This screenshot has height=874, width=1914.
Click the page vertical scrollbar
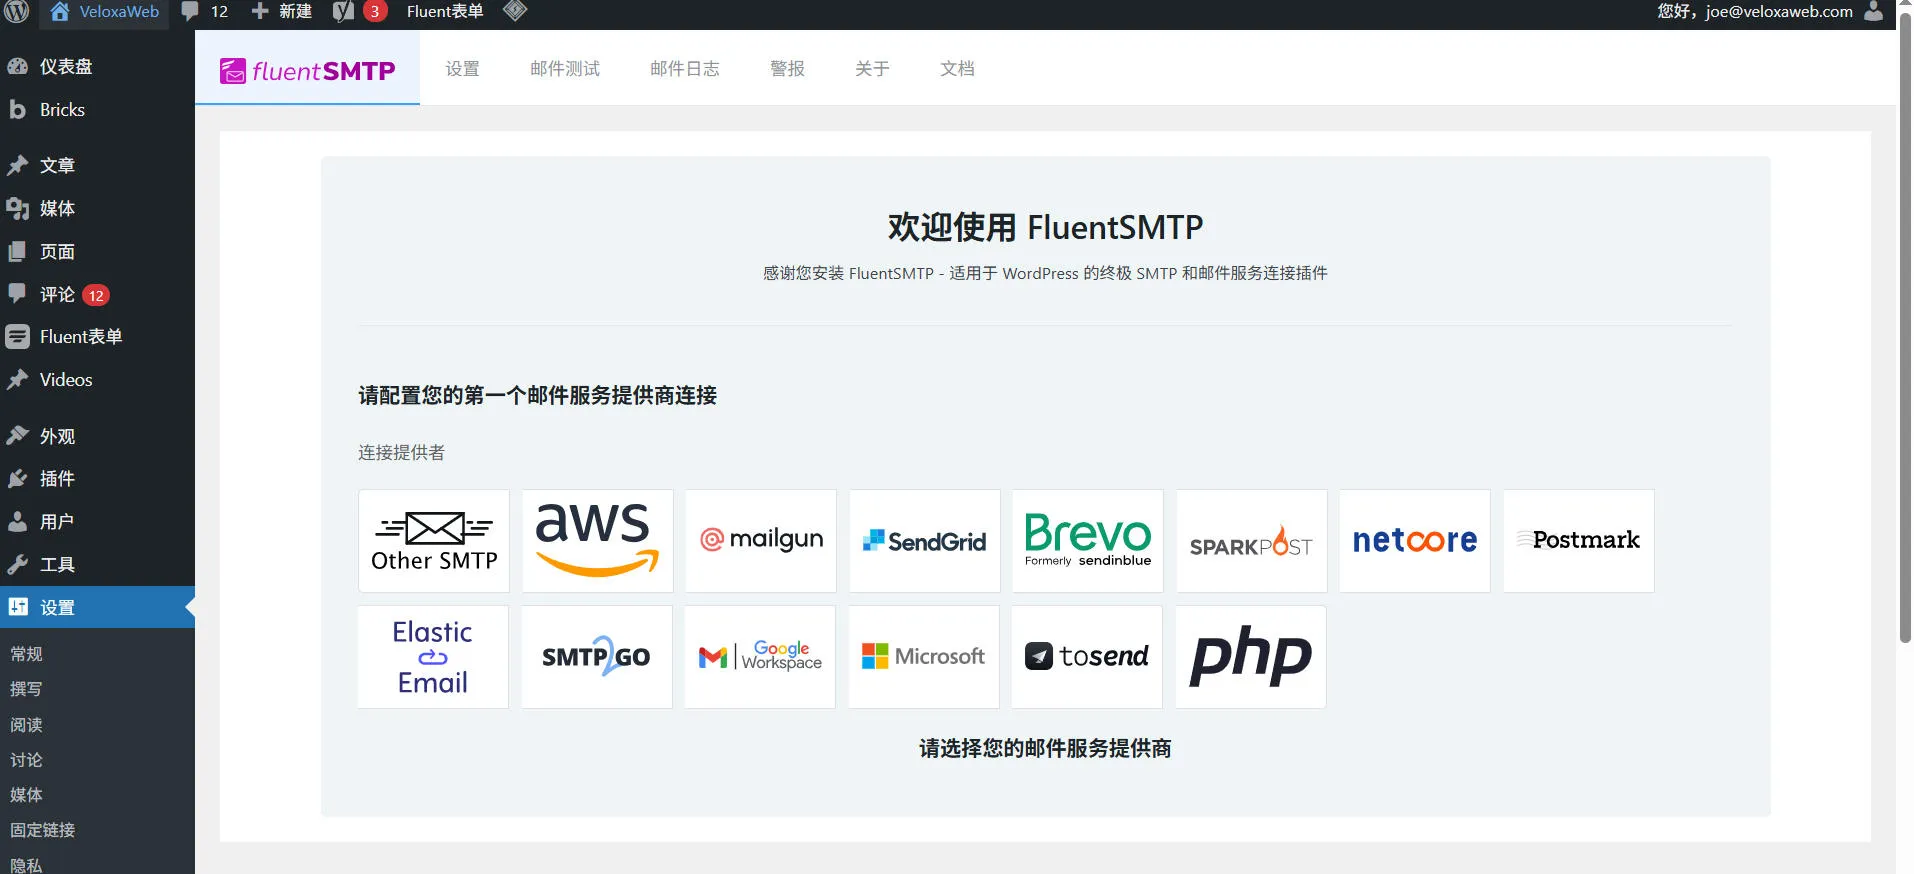(1905, 330)
